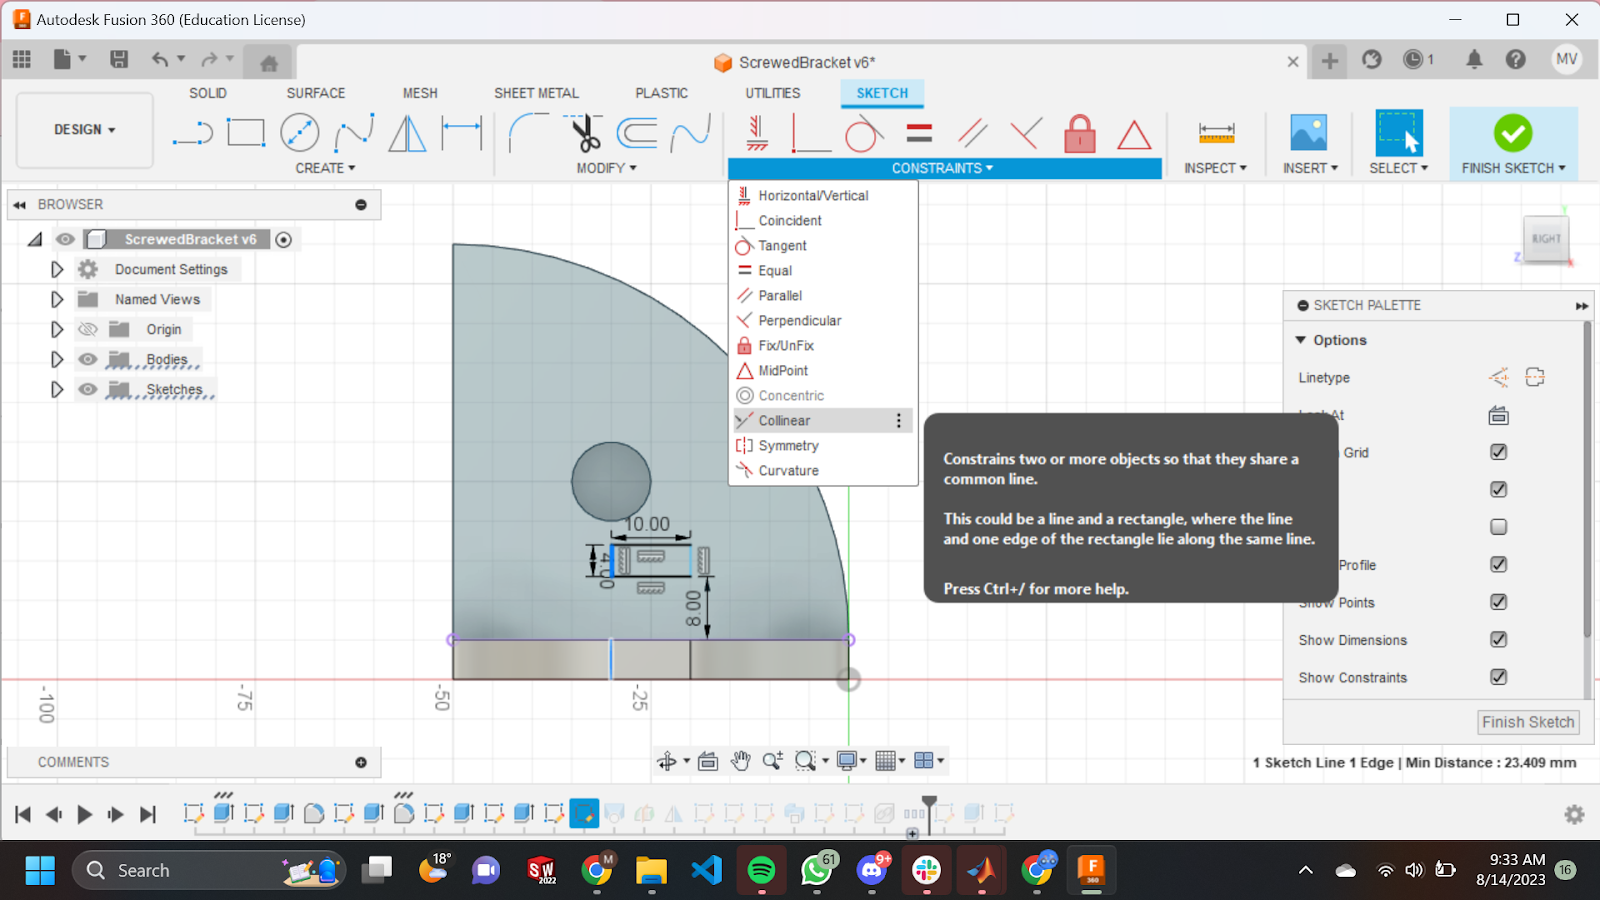Select the Sketch Dimension tool
Viewport: 1600px width, 900px height.
click(x=462, y=133)
